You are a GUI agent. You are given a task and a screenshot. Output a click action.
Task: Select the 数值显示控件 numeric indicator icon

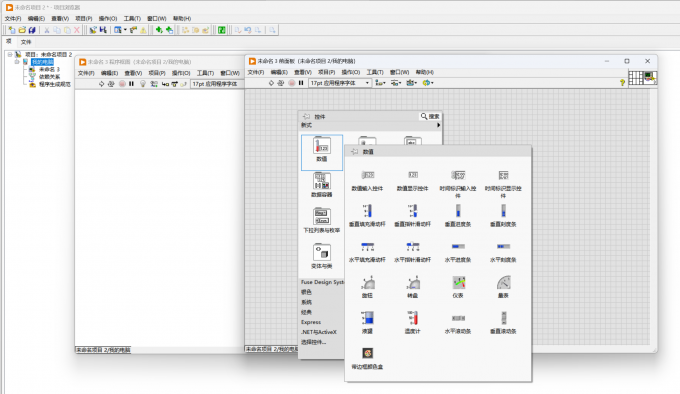413,175
